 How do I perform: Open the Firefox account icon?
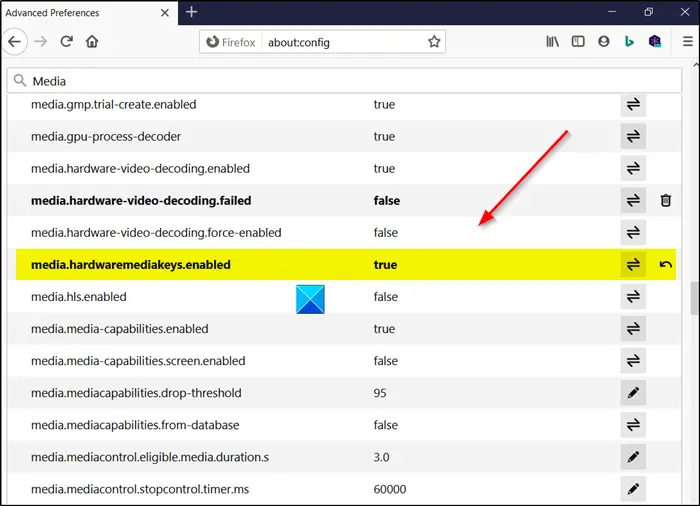[x=604, y=42]
